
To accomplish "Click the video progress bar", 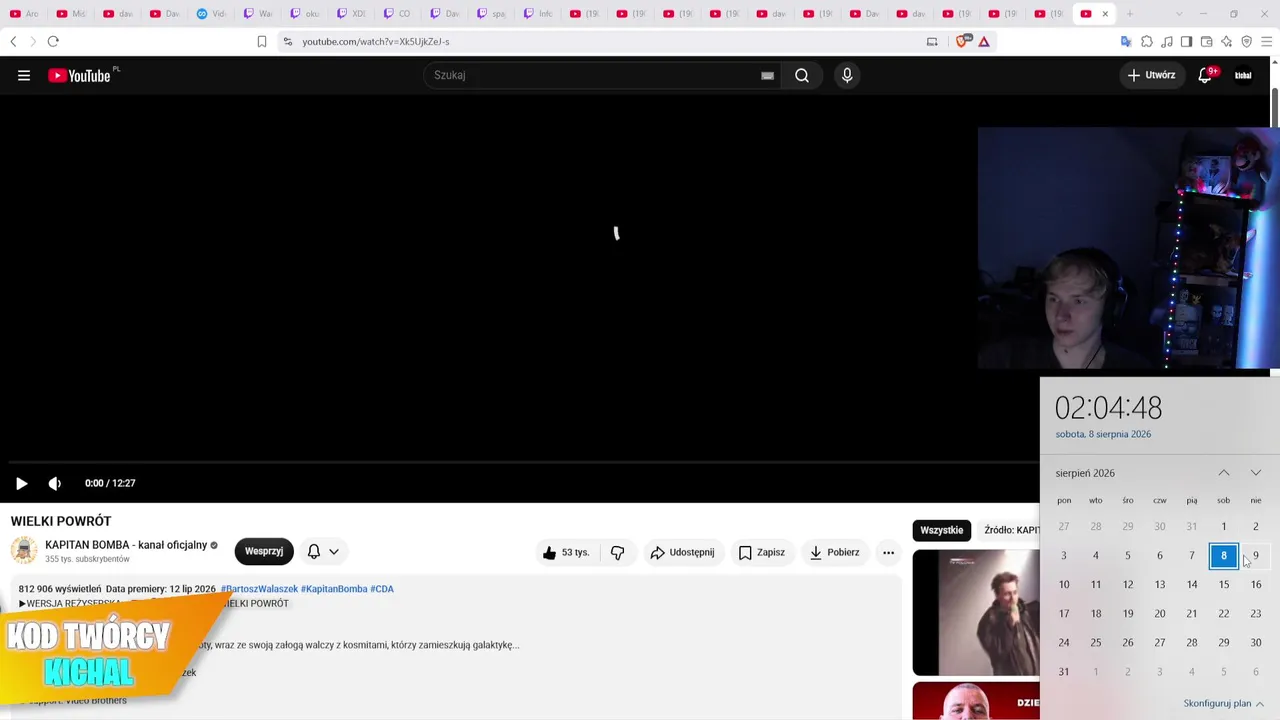I will click(x=524, y=462).
